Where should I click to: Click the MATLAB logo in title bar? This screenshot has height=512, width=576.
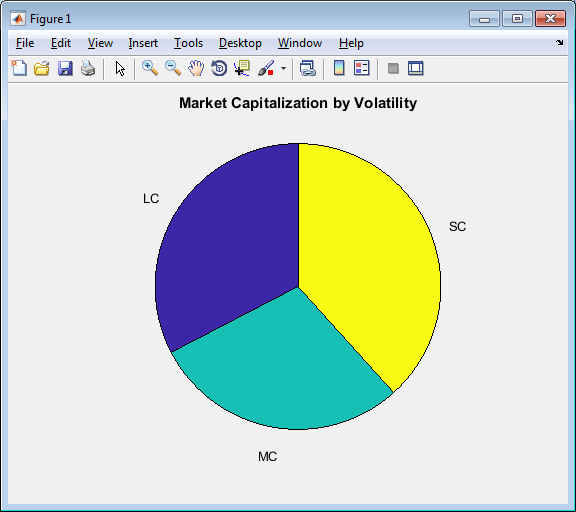[18, 18]
